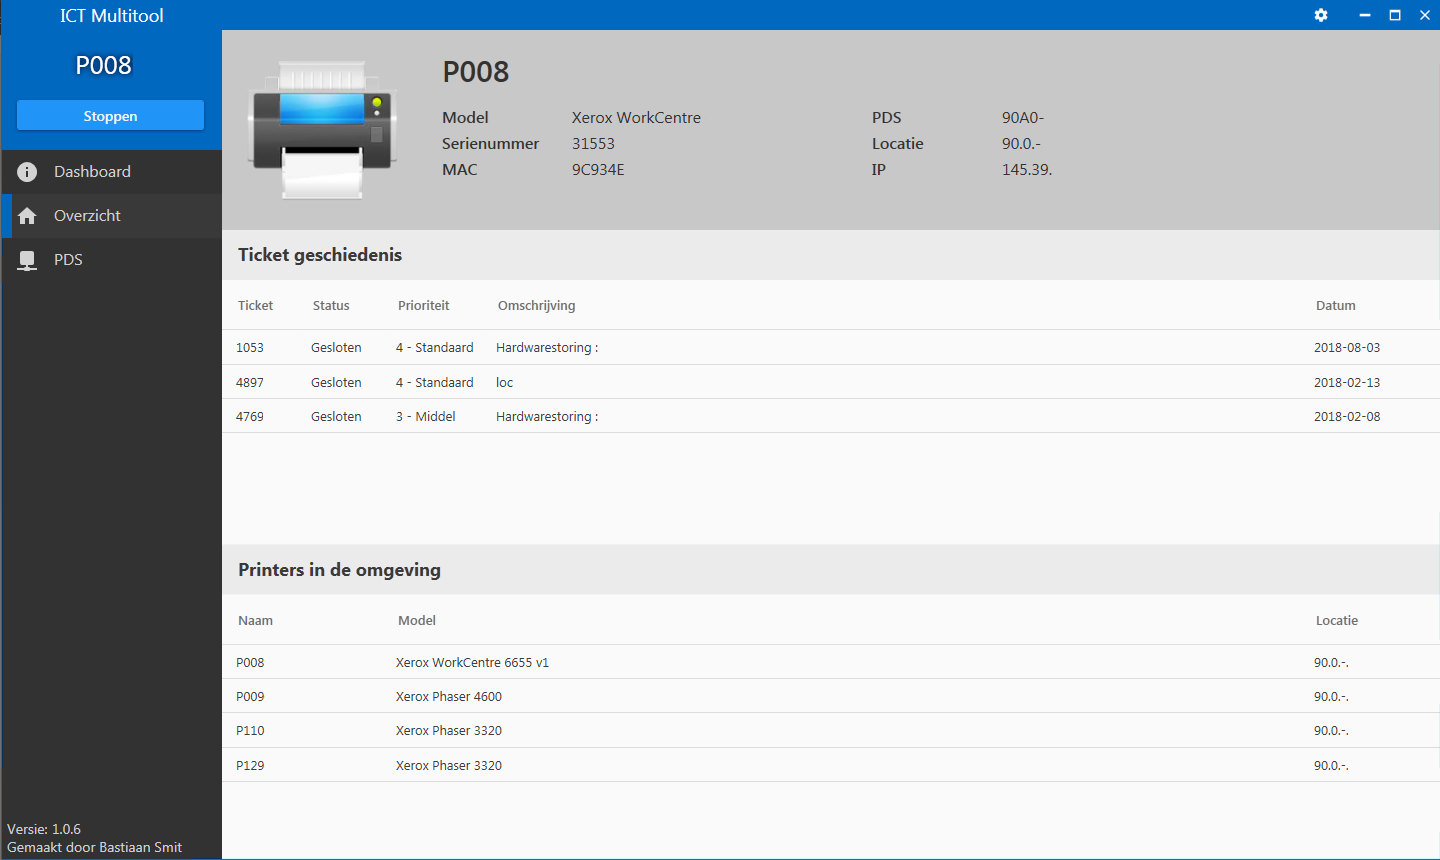Sort tickets by Datum column header

point(1335,306)
